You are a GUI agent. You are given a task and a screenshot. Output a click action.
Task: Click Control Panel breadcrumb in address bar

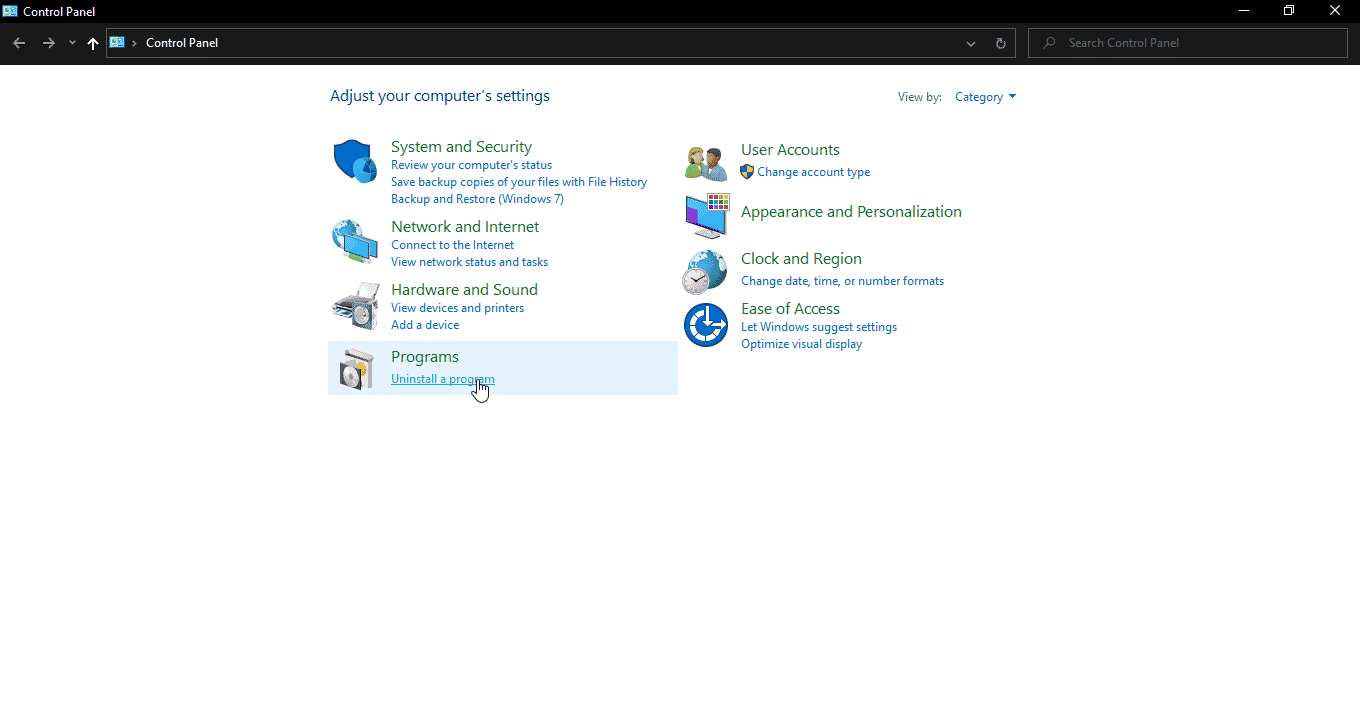click(182, 43)
